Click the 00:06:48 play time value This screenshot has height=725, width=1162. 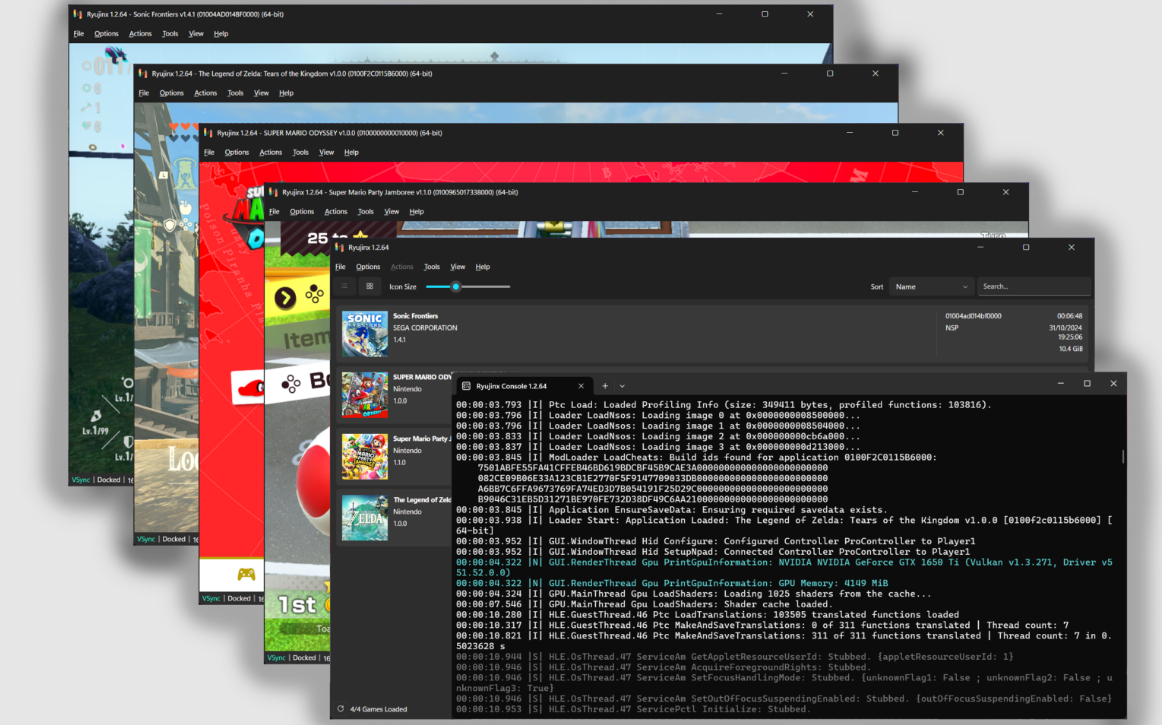tap(1069, 316)
